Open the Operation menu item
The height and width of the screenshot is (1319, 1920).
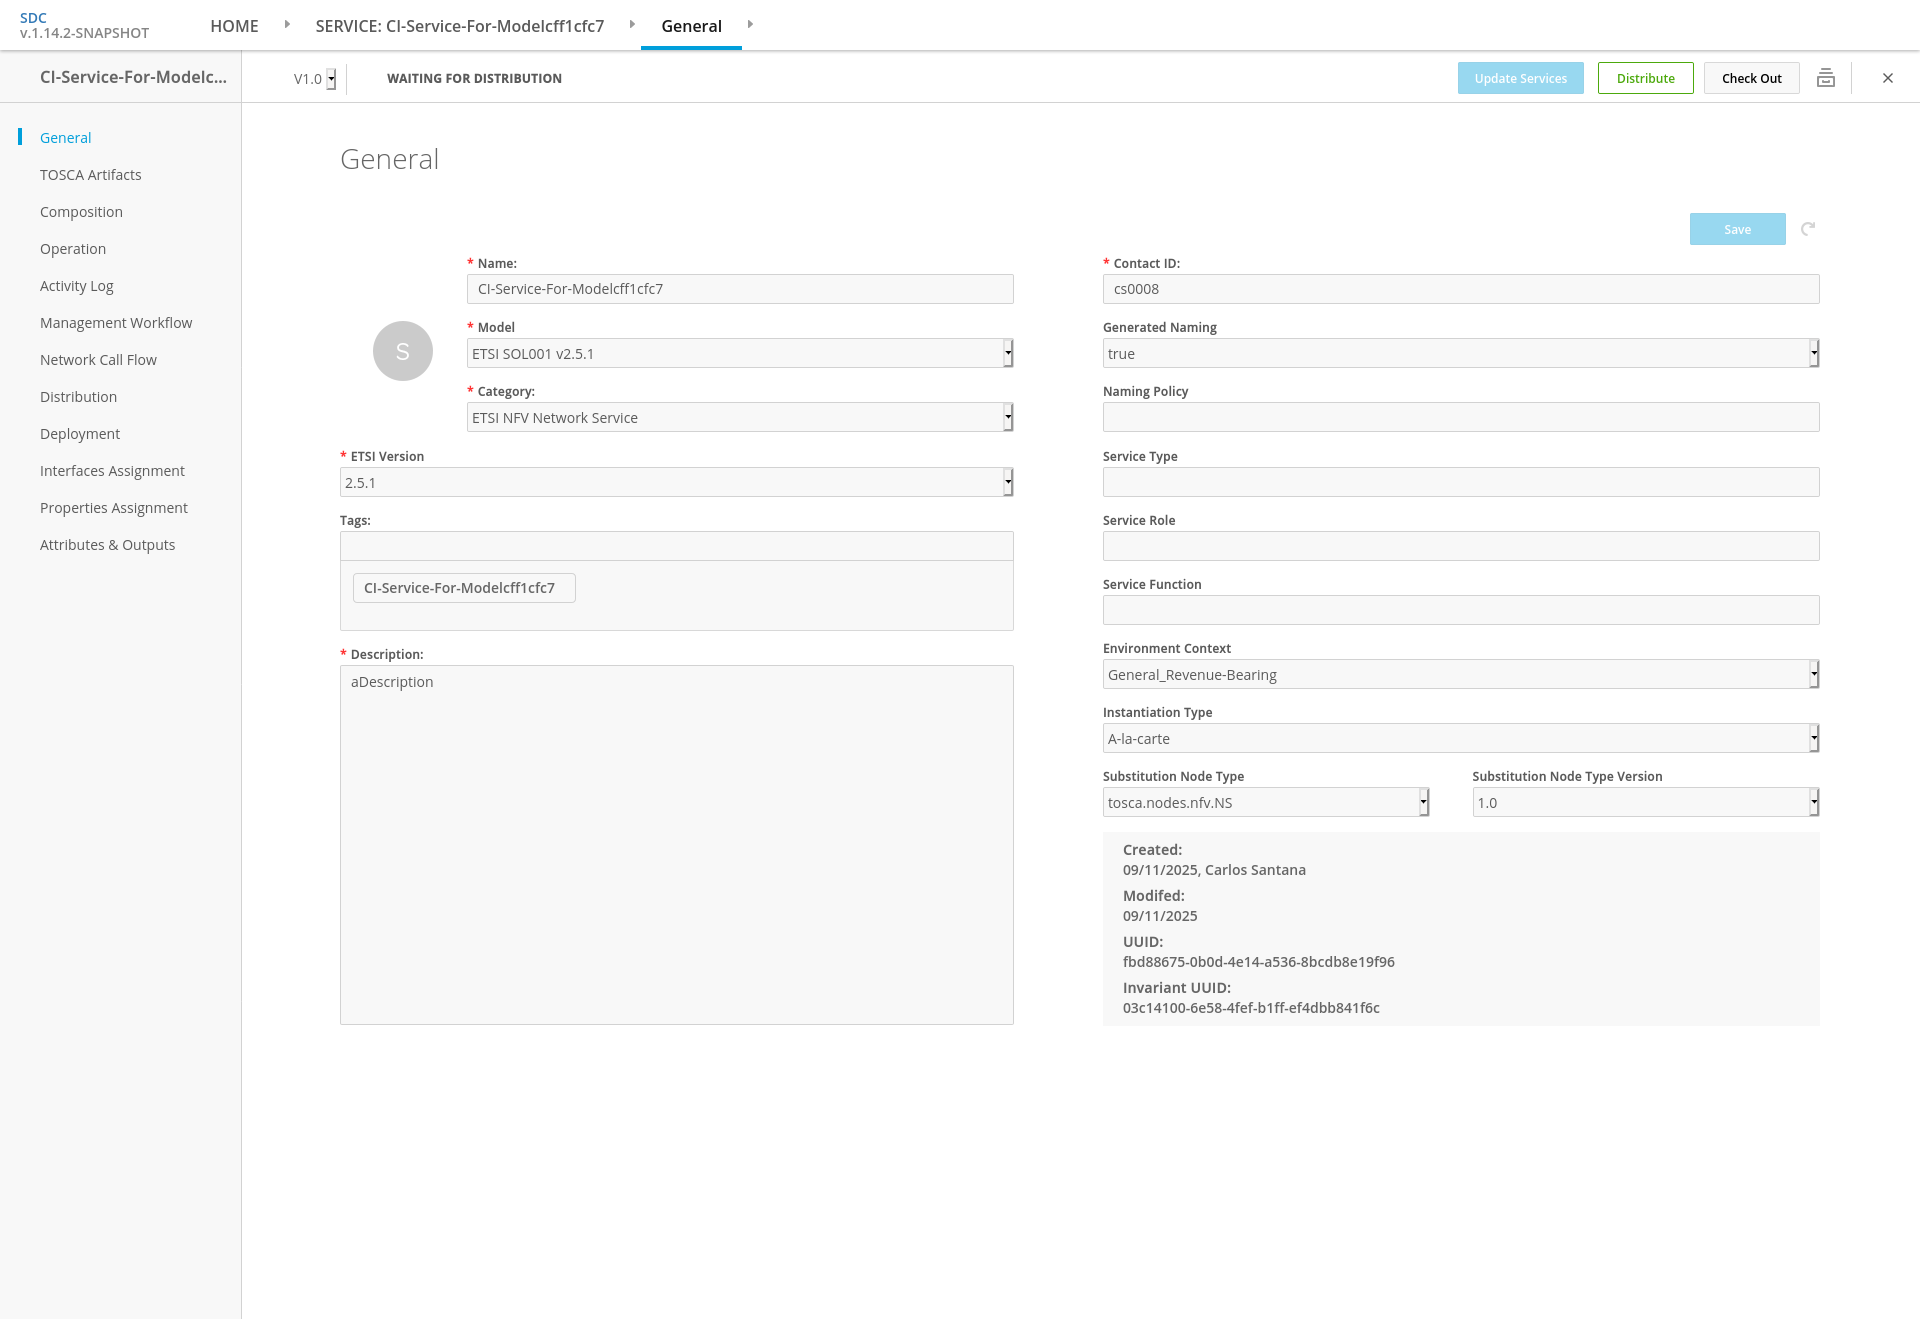coord(73,249)
